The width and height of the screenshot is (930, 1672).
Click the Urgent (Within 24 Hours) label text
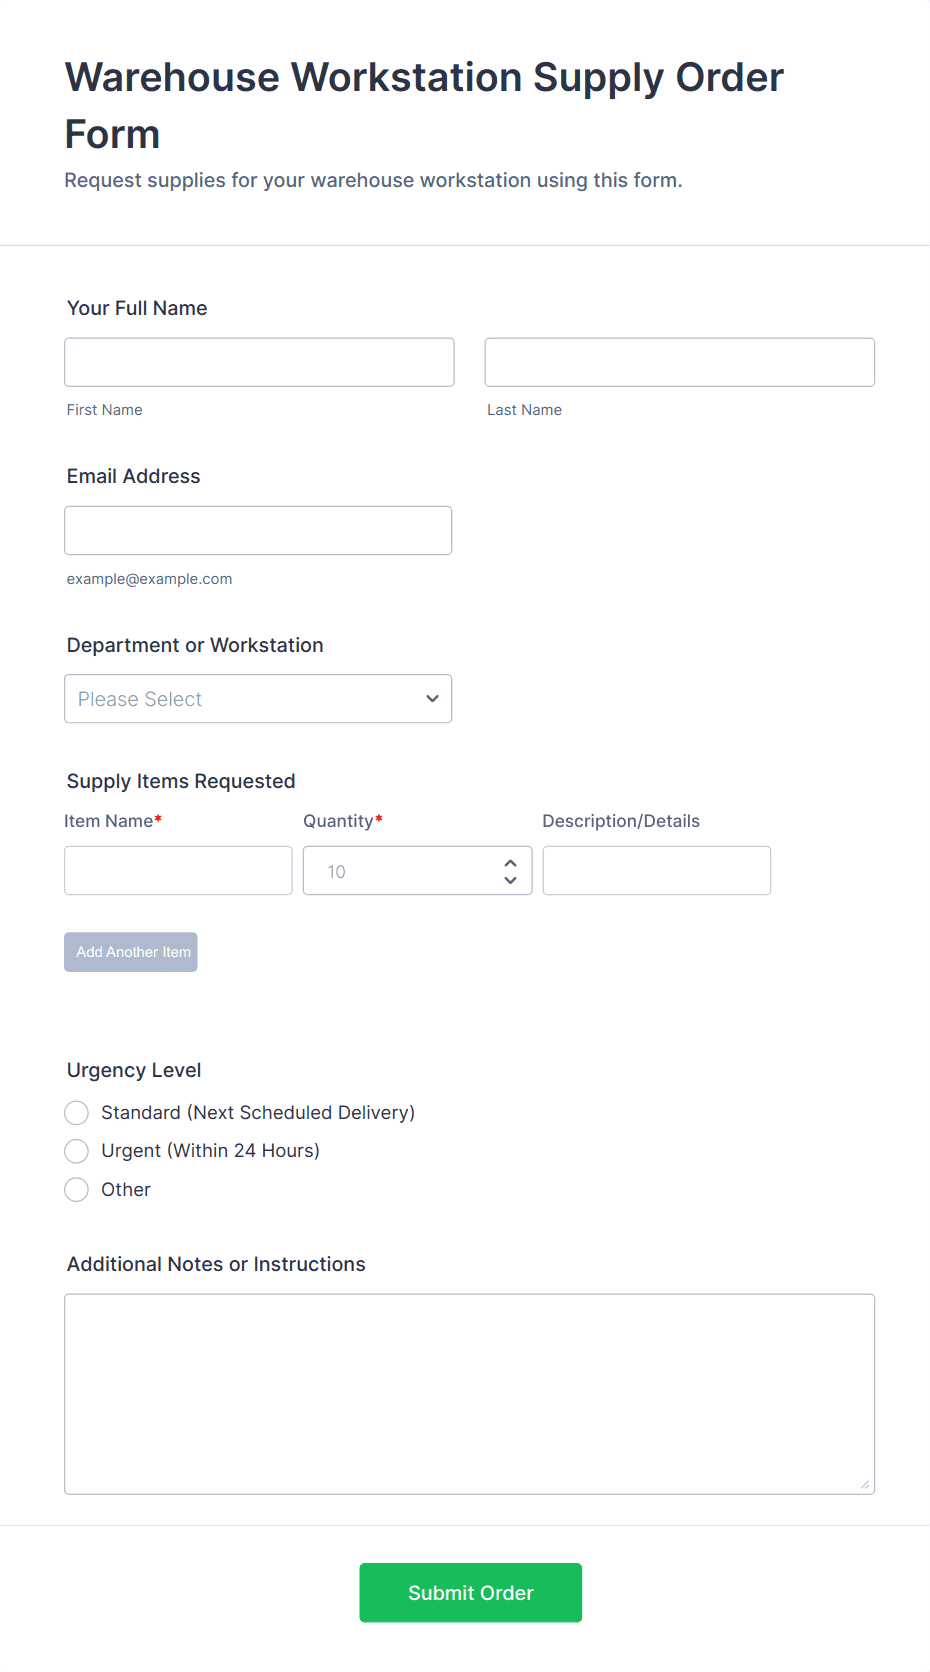pos(211,1151)
